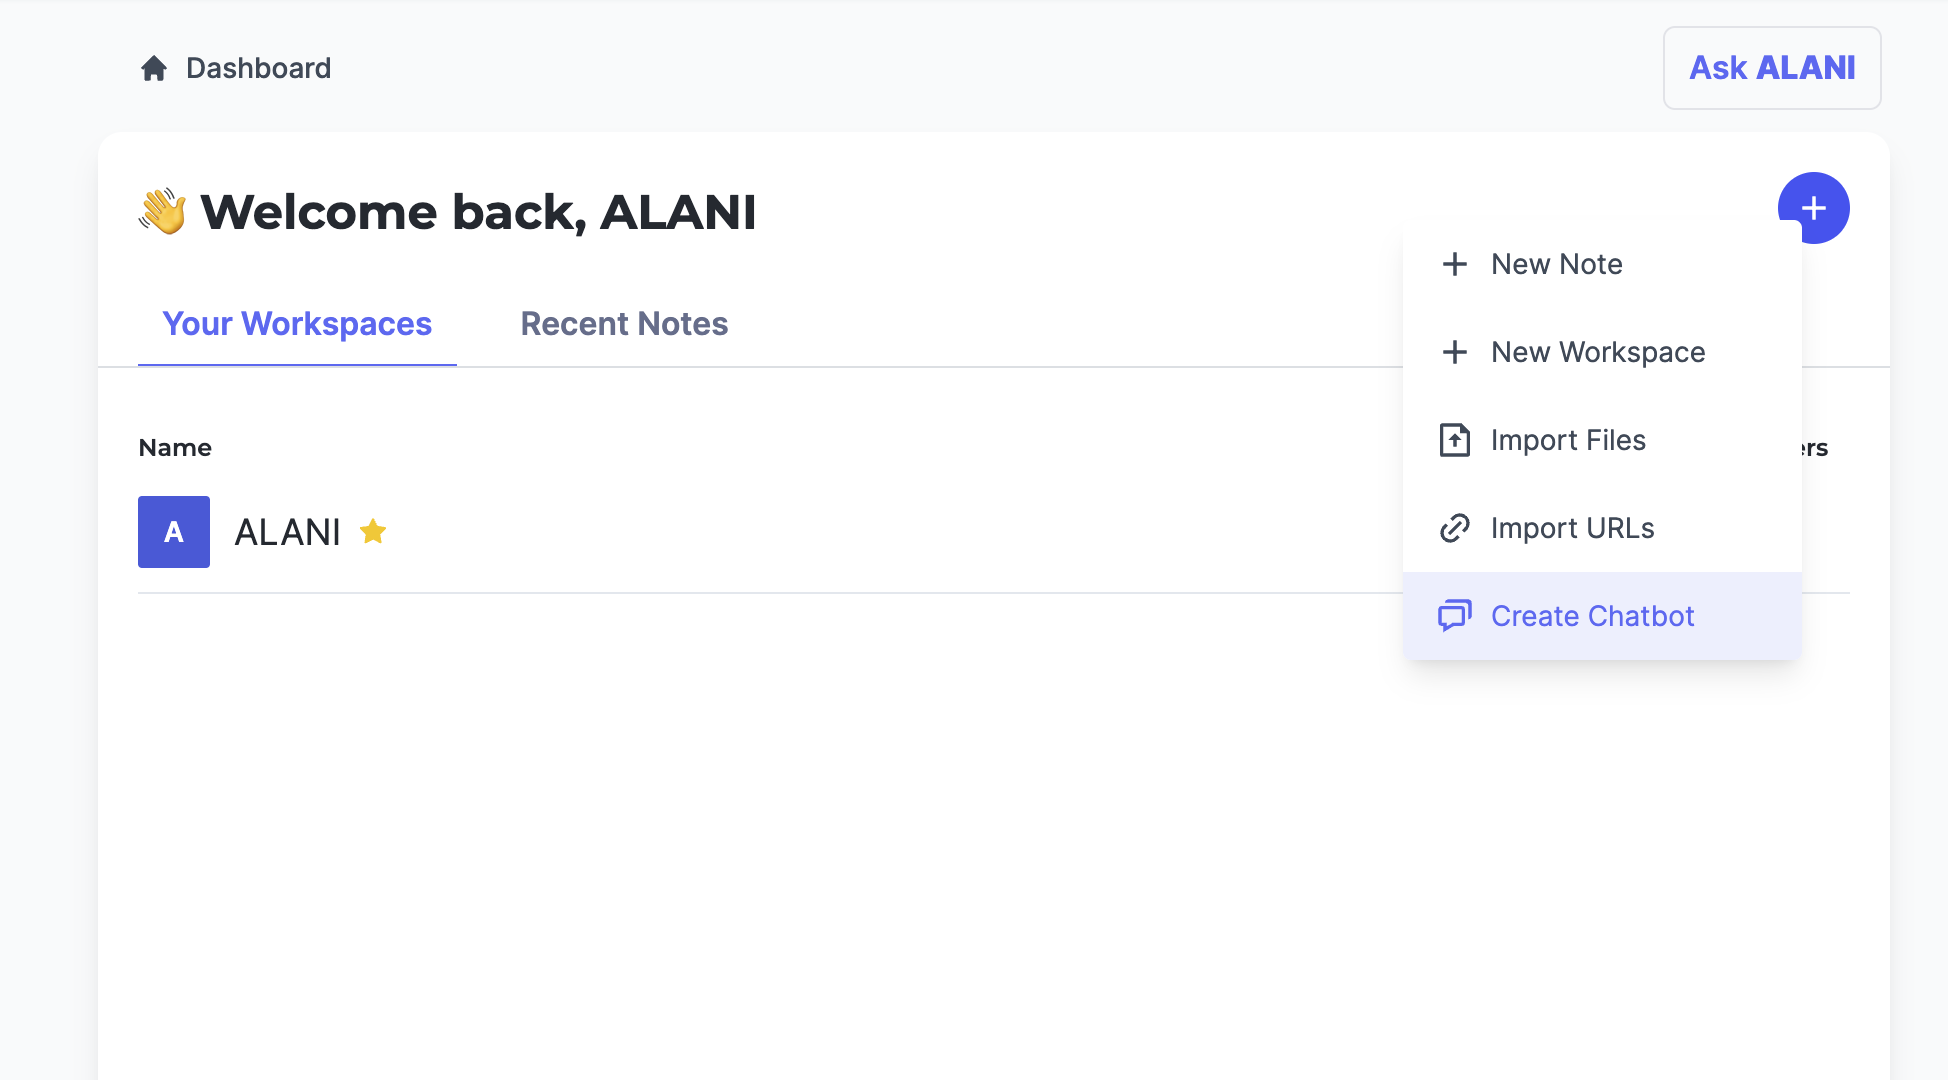The height and width of the screenshot is (1080, 1948).
Task: Open the Dashboard breadcrumb link
Action: click(x=258, y=68)
